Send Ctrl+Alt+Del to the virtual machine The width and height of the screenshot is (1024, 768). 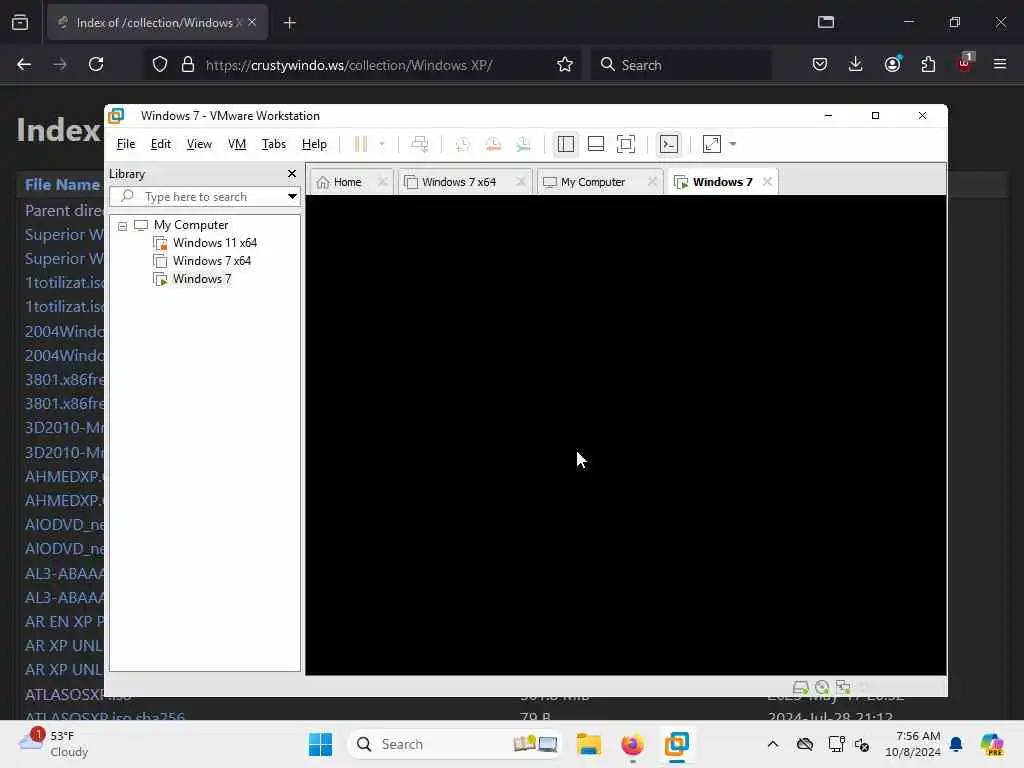click(x=420, y=144)
